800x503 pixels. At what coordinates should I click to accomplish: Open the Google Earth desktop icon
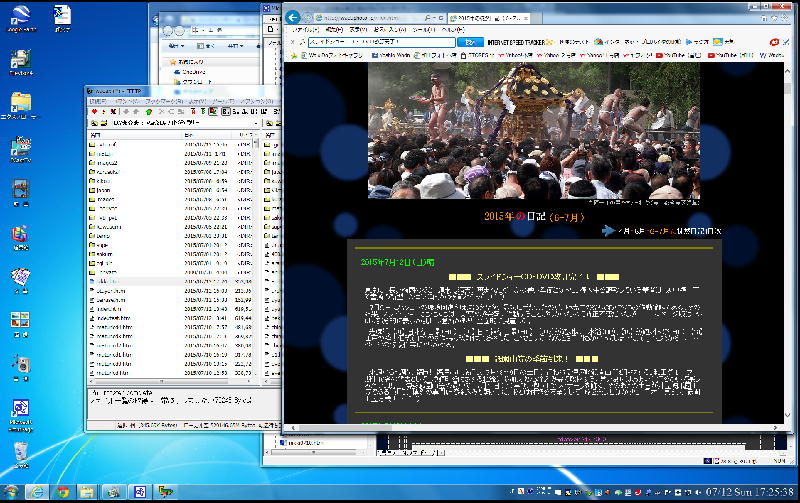21,19
